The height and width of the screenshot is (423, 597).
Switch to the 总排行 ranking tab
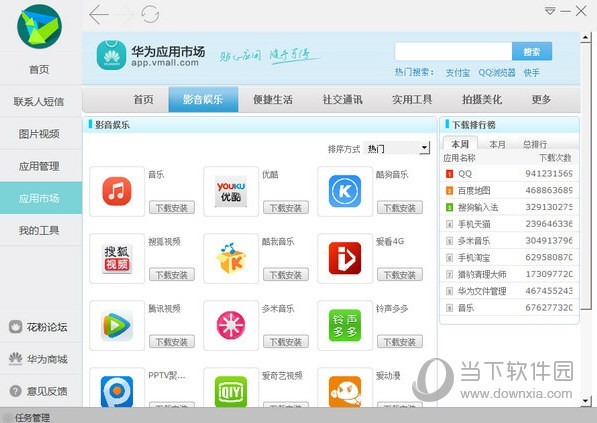535,144
